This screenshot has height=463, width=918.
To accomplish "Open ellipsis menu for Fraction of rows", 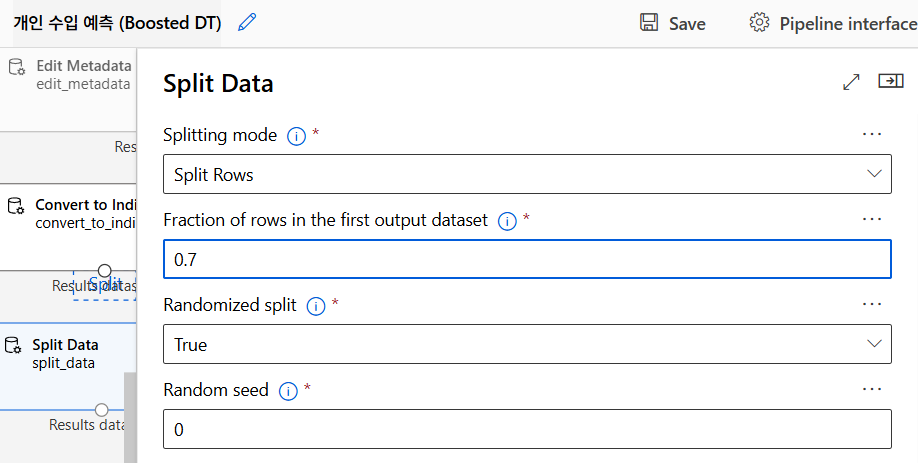I will tap(872, 219).
